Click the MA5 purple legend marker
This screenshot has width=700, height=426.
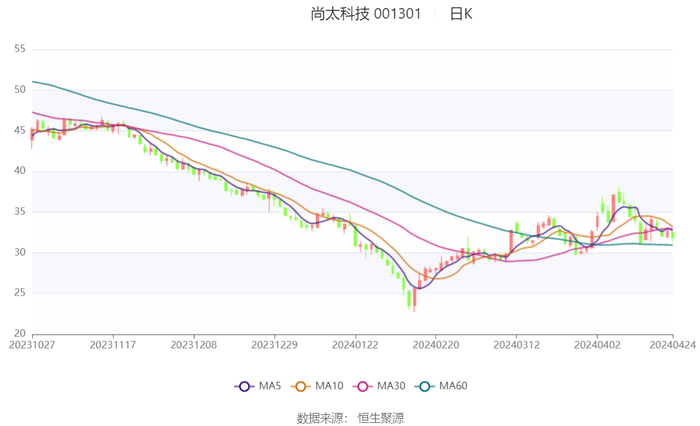click(x=244, y=386)
